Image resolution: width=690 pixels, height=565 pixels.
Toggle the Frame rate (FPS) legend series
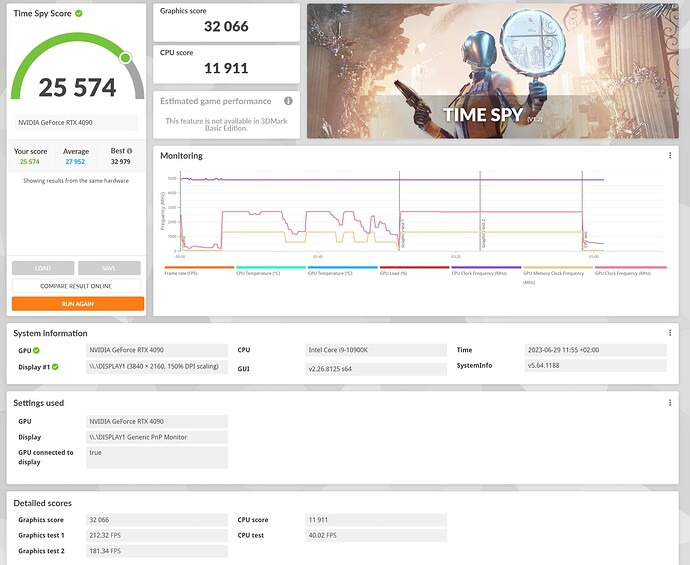point(198,272)
